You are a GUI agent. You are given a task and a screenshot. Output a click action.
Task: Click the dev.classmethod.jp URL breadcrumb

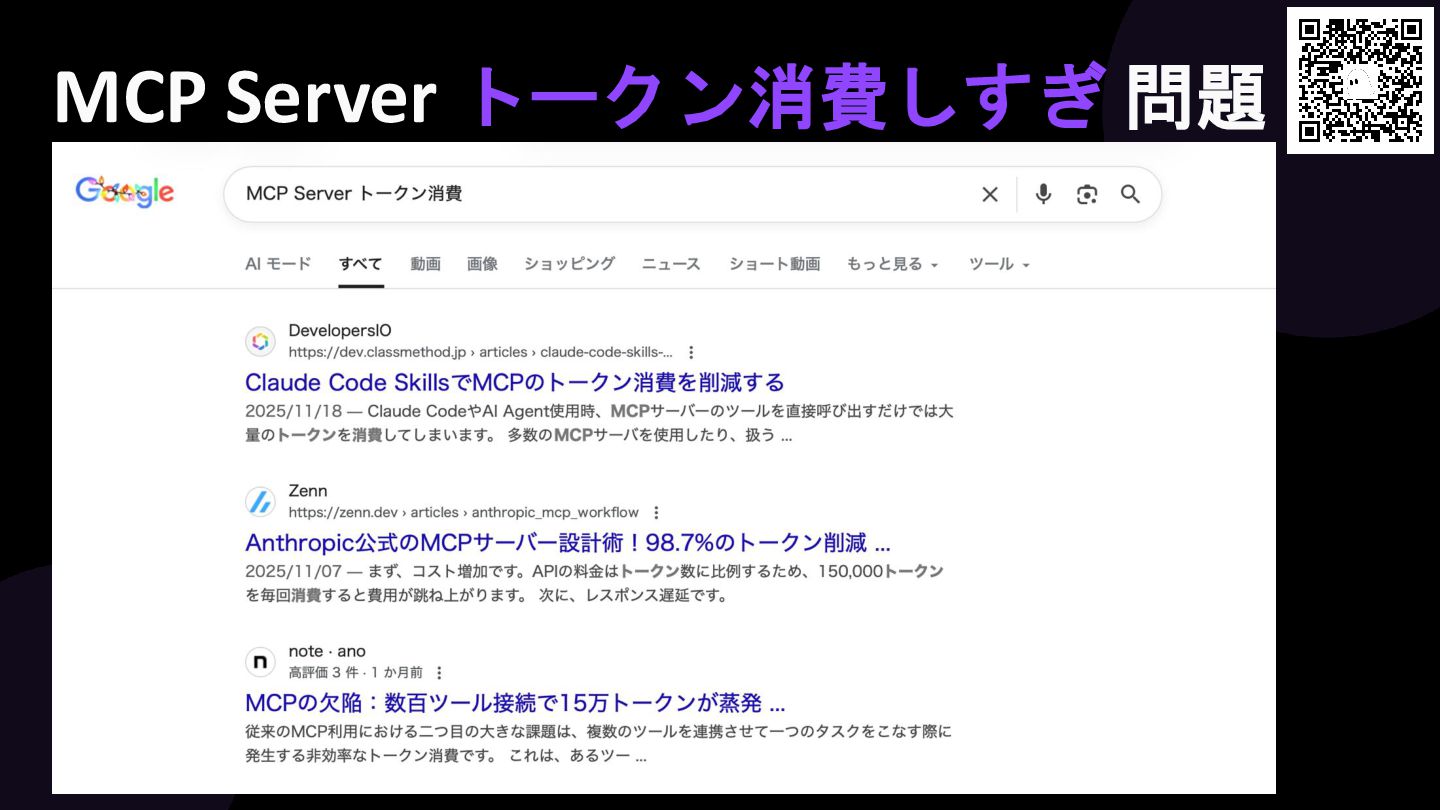[x=481, y=352]
